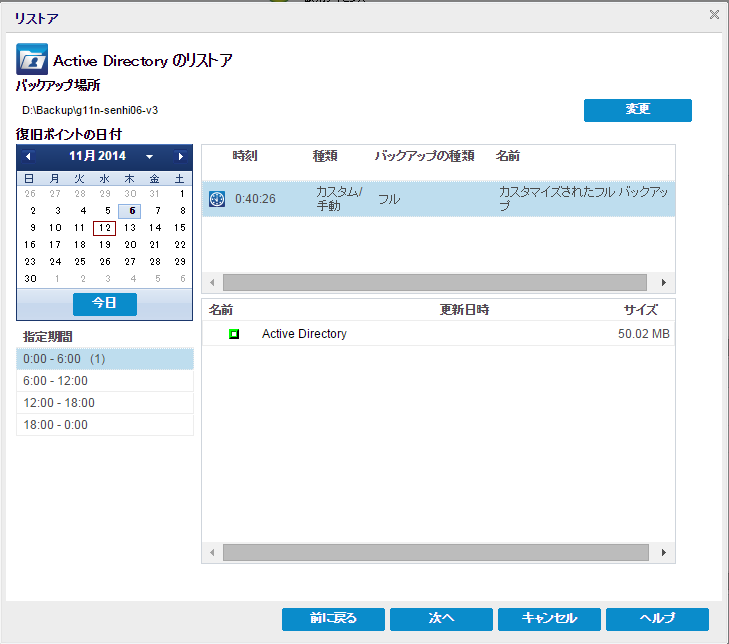This screenshot has width=729, height=644.
Task: Click the 次へ button
Action: click(441, 619)
